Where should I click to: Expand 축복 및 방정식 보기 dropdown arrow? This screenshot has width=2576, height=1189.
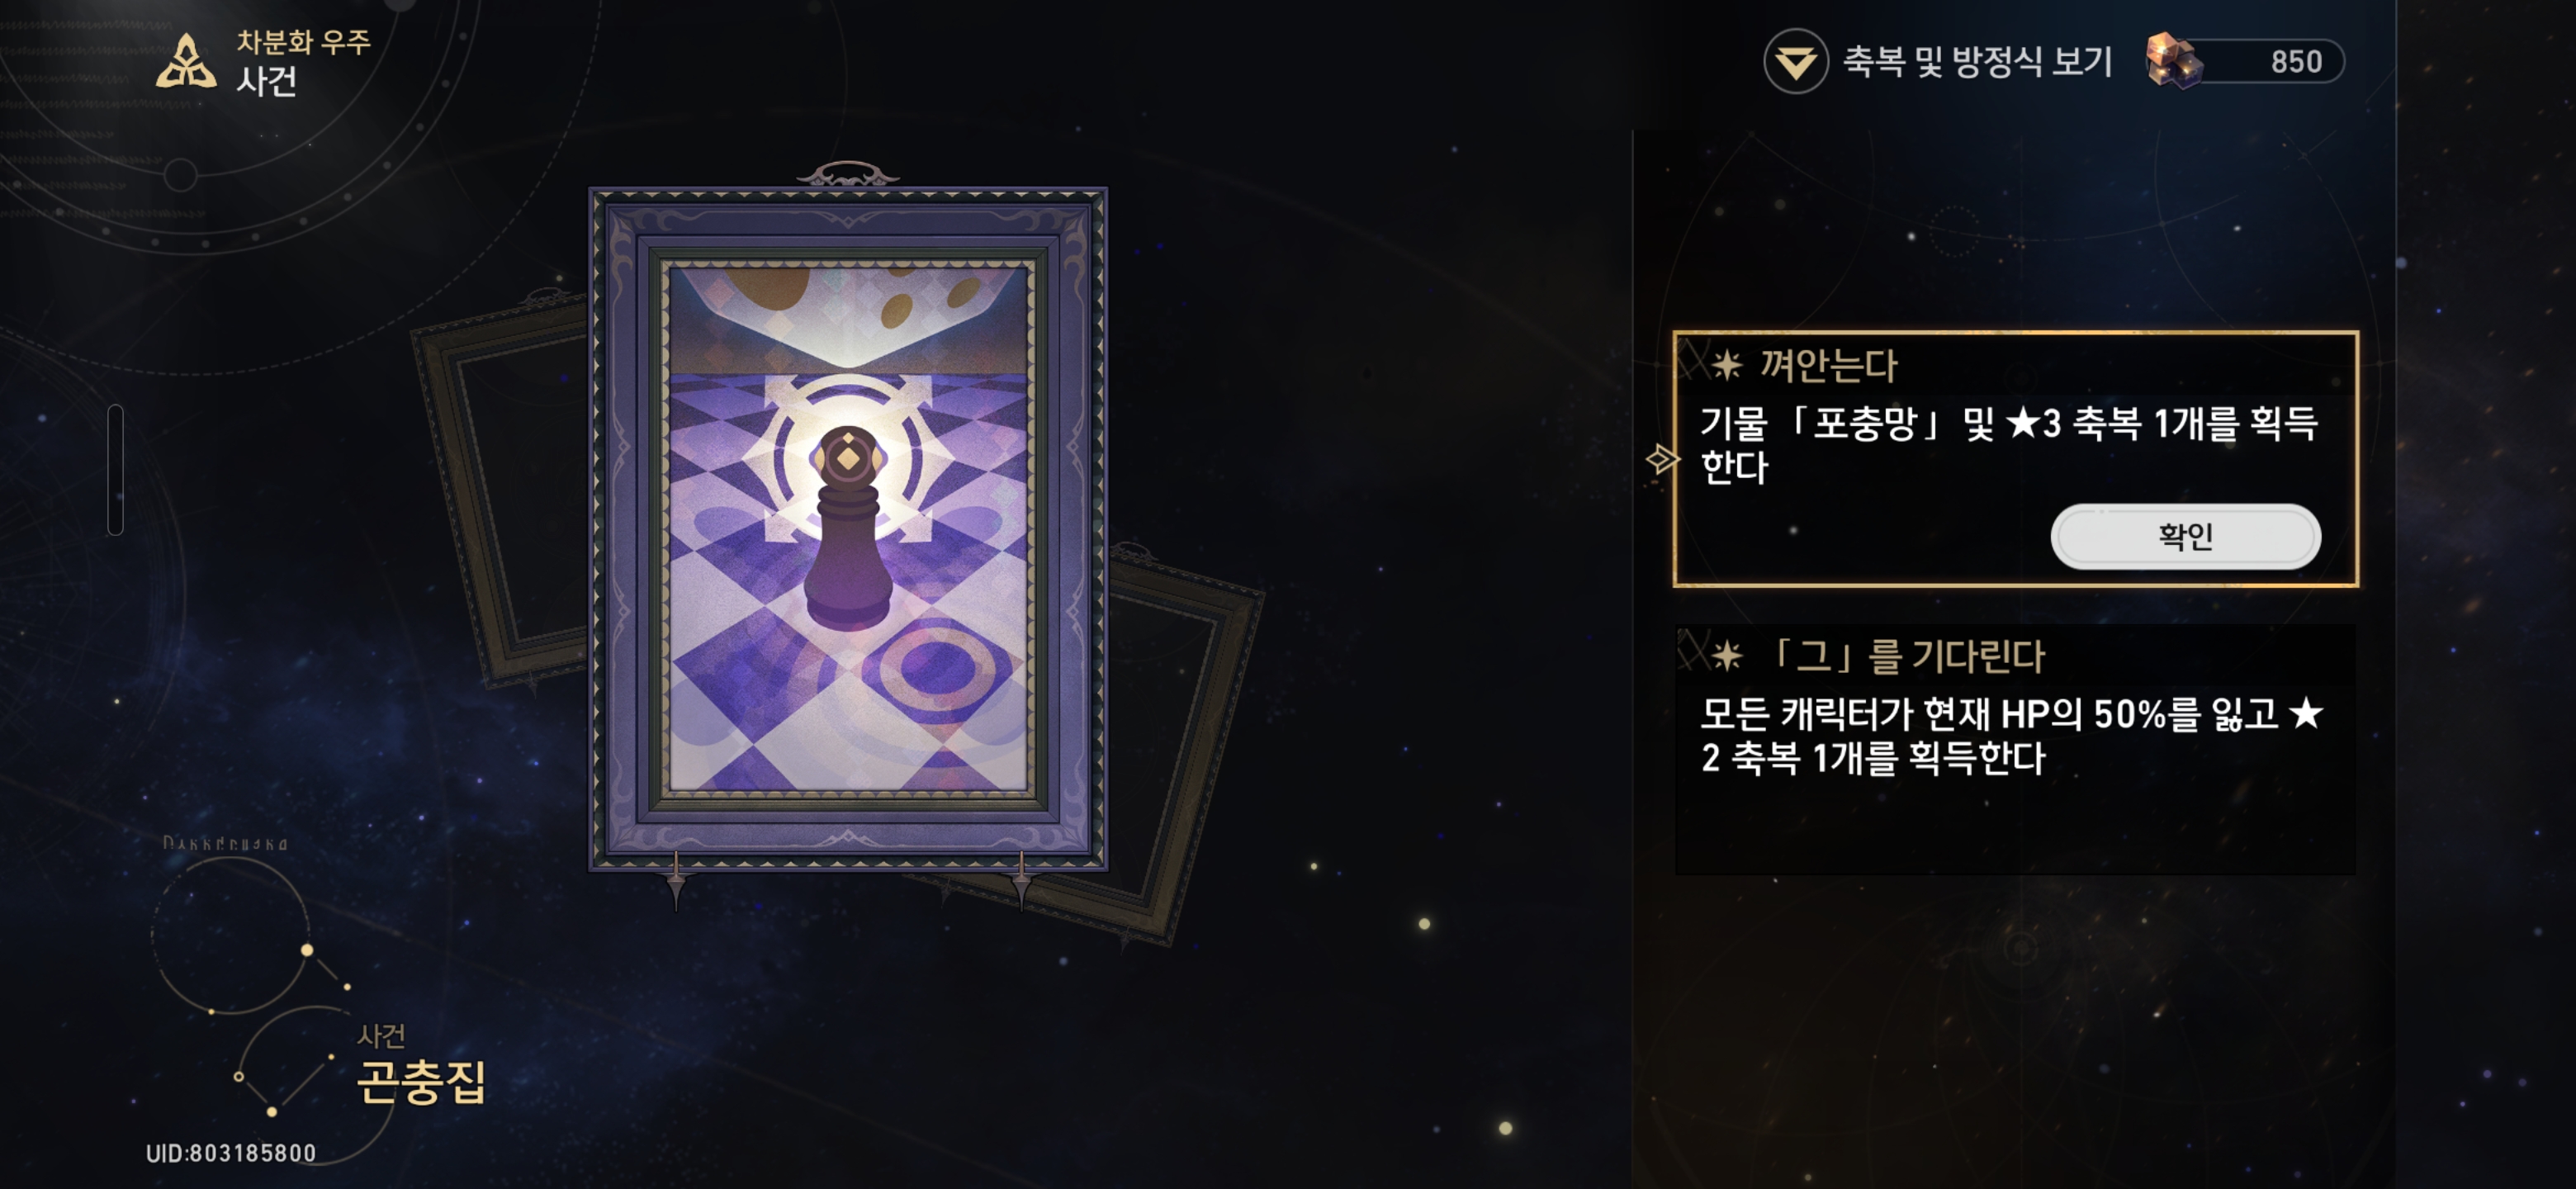tap(1796, 62)
